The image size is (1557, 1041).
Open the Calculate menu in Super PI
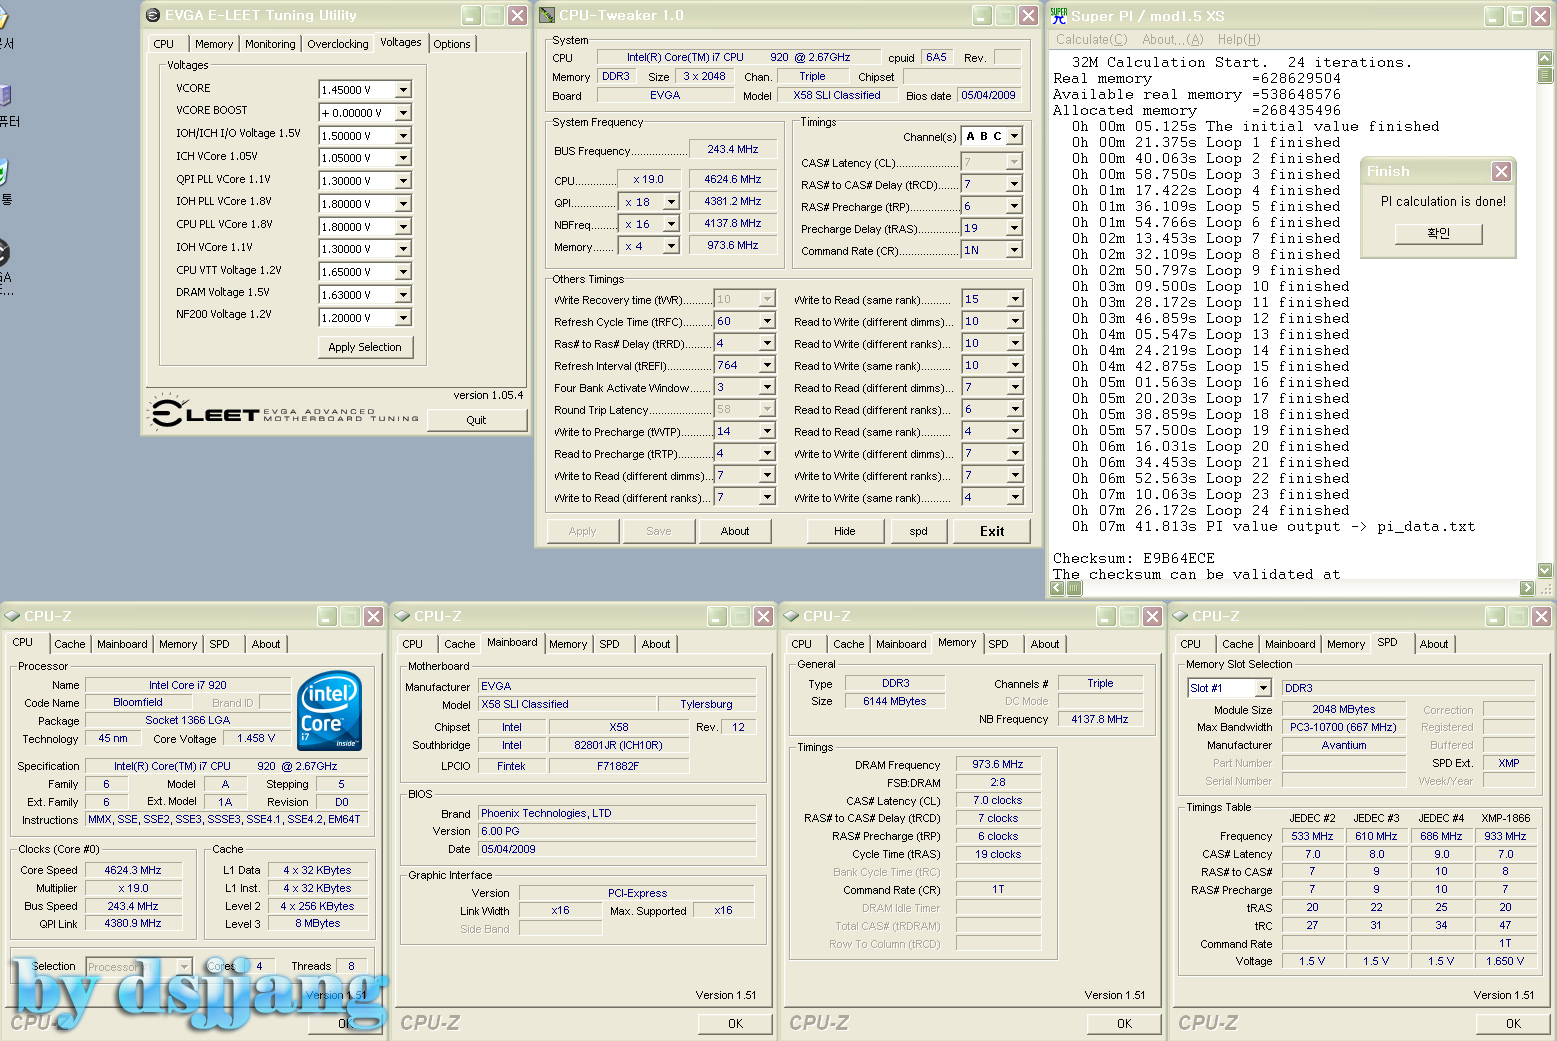tap(1091, 40)
